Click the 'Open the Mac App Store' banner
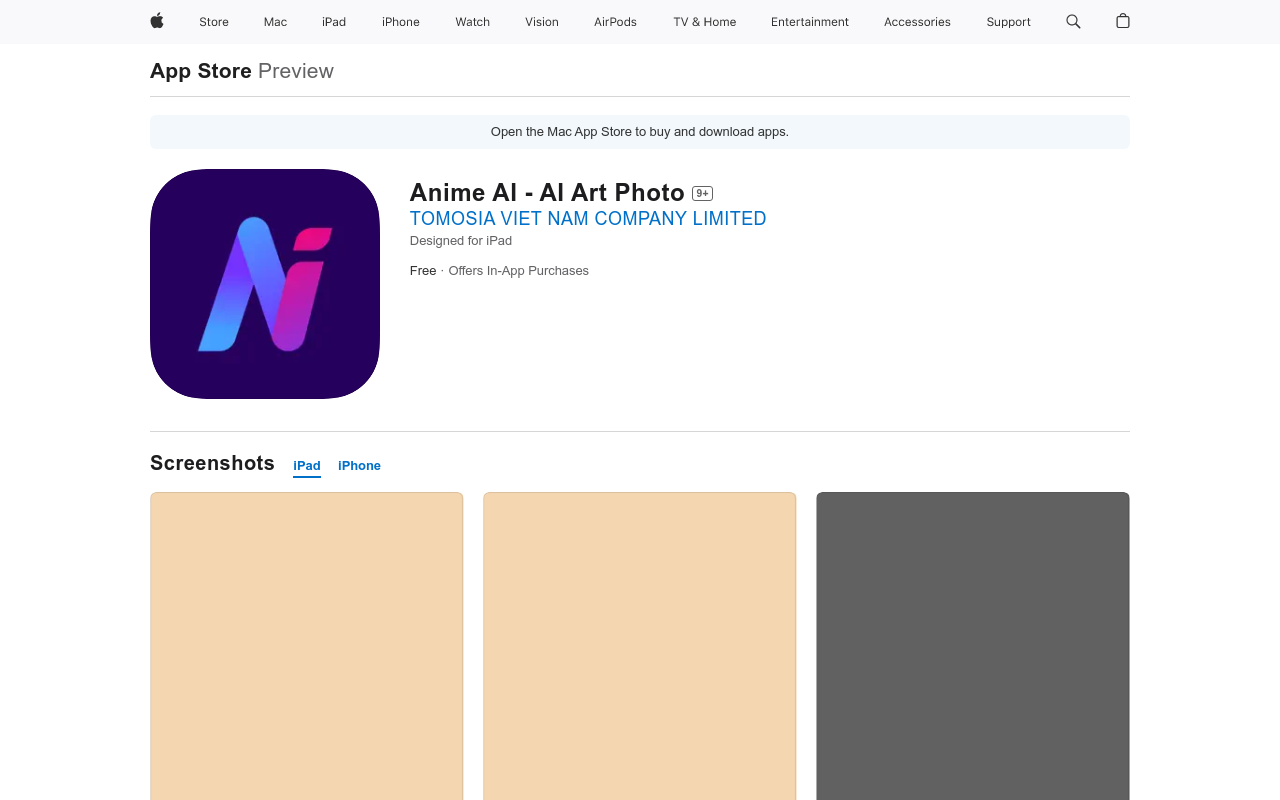Screen dimensions: 1280x800 [640, 132]
